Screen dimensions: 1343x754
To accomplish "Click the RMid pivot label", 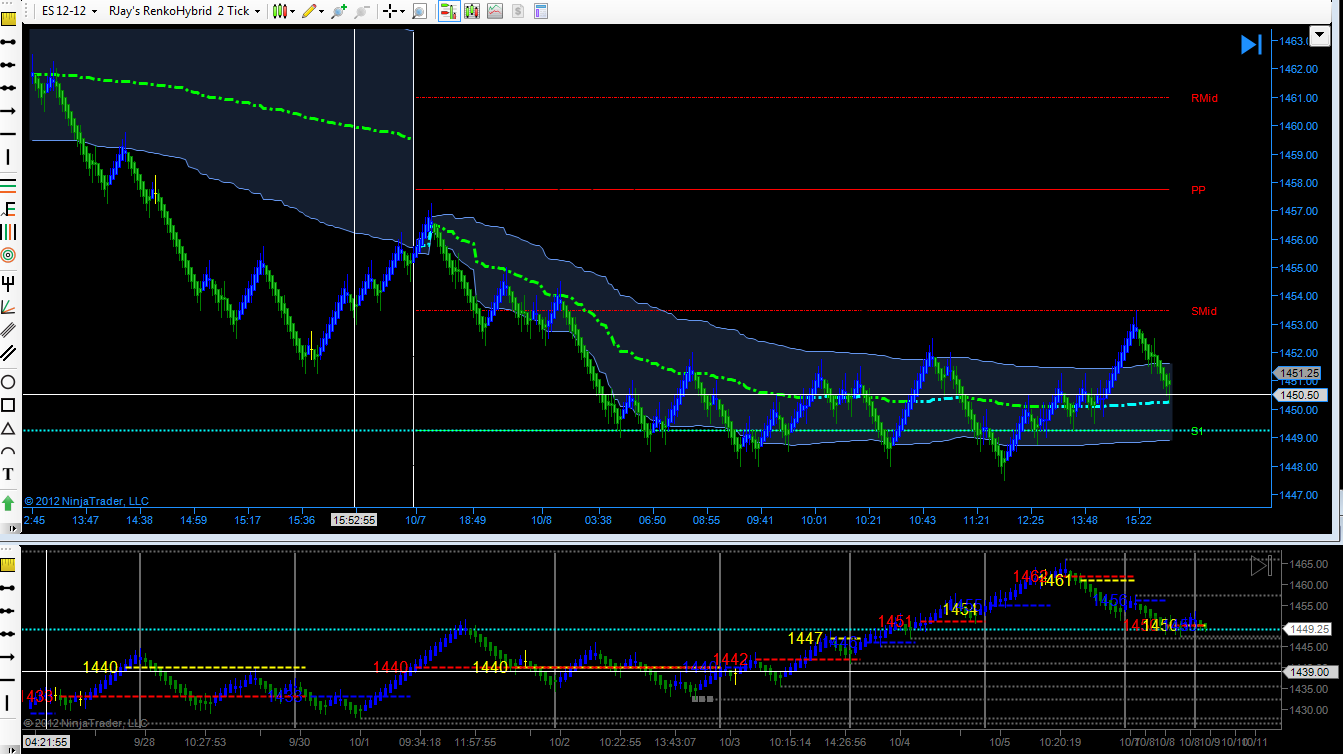I will (x=1204, y=98).
